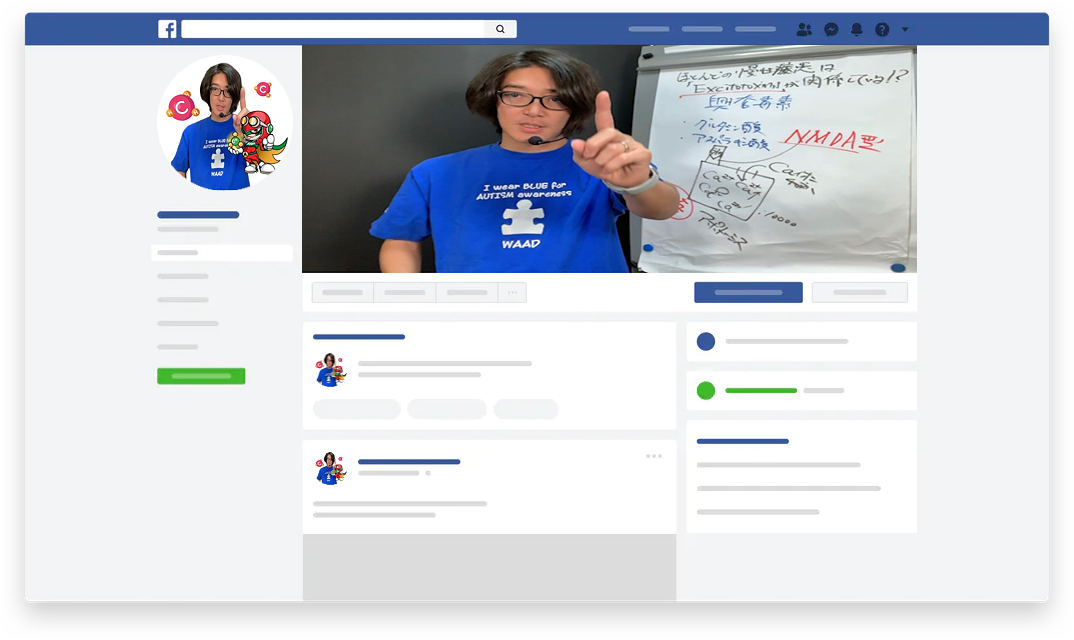Open the cover photo with whiteboard
The width and height of the screenshot is (1074, 640).
coord(609,158)
